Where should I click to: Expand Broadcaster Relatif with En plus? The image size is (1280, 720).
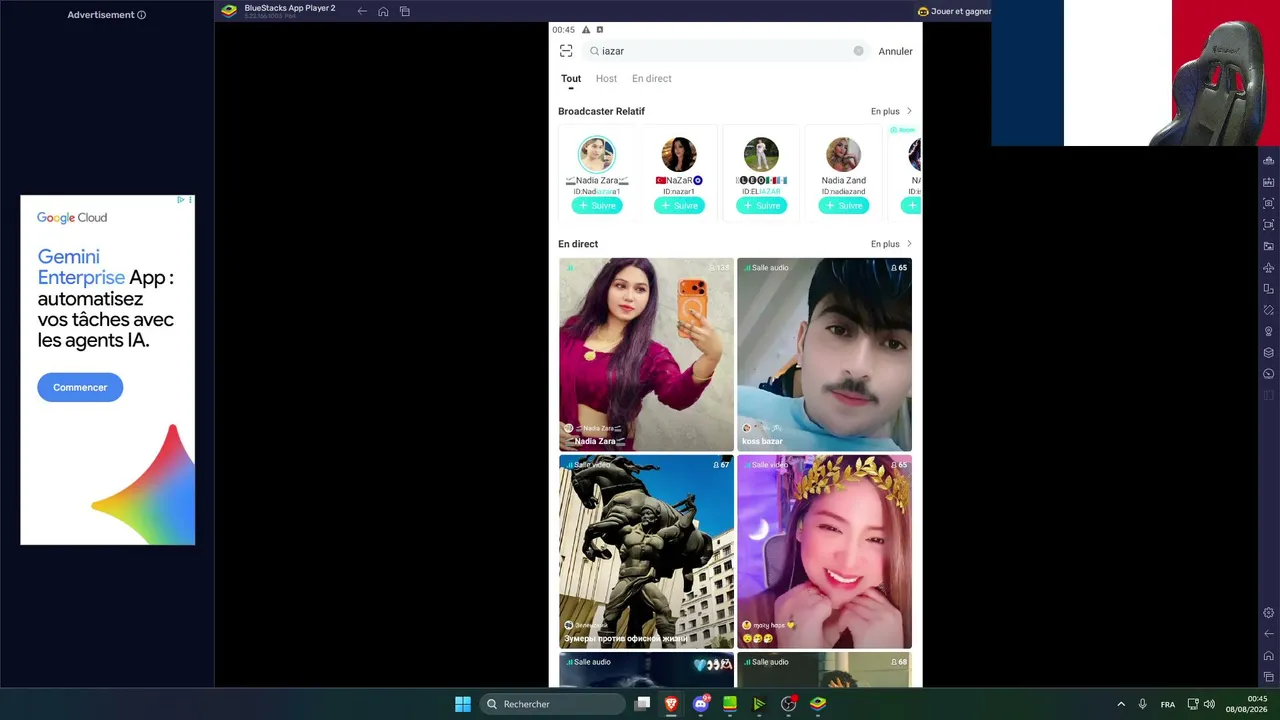click(x=891, y=111)
